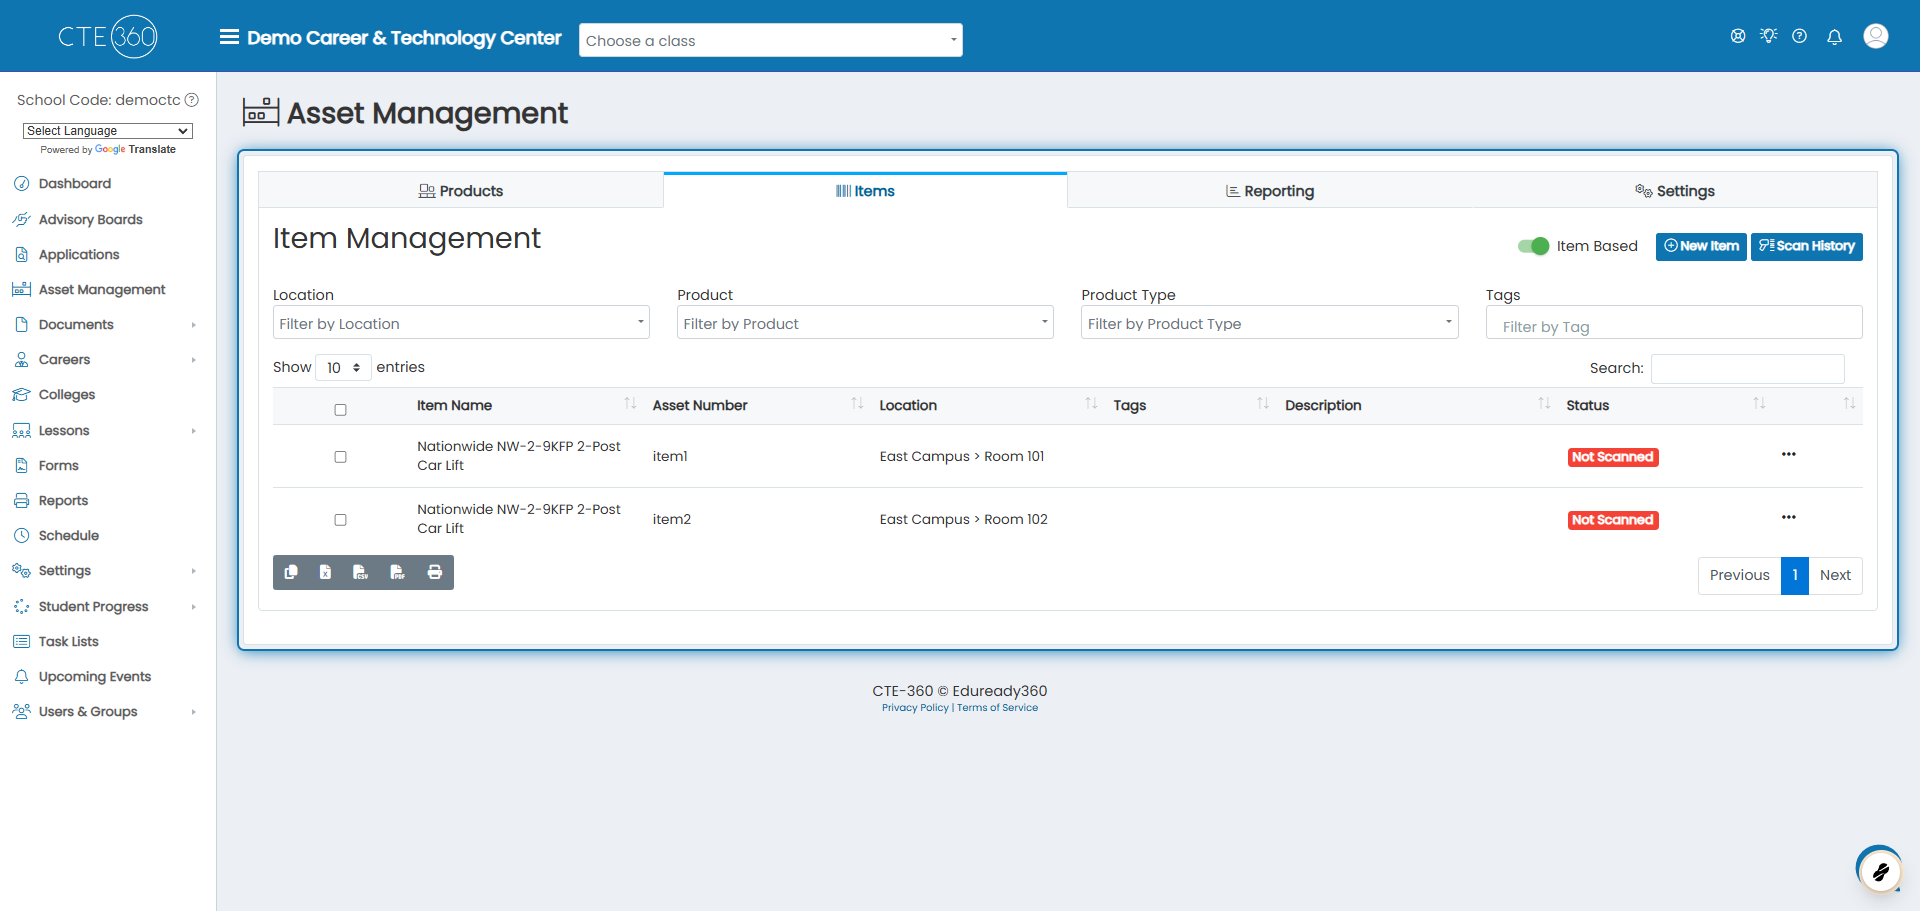Click the School Code help icon
Viewport: 1920px width, 911px height.
pyautogui.click(x=192, y=100)
